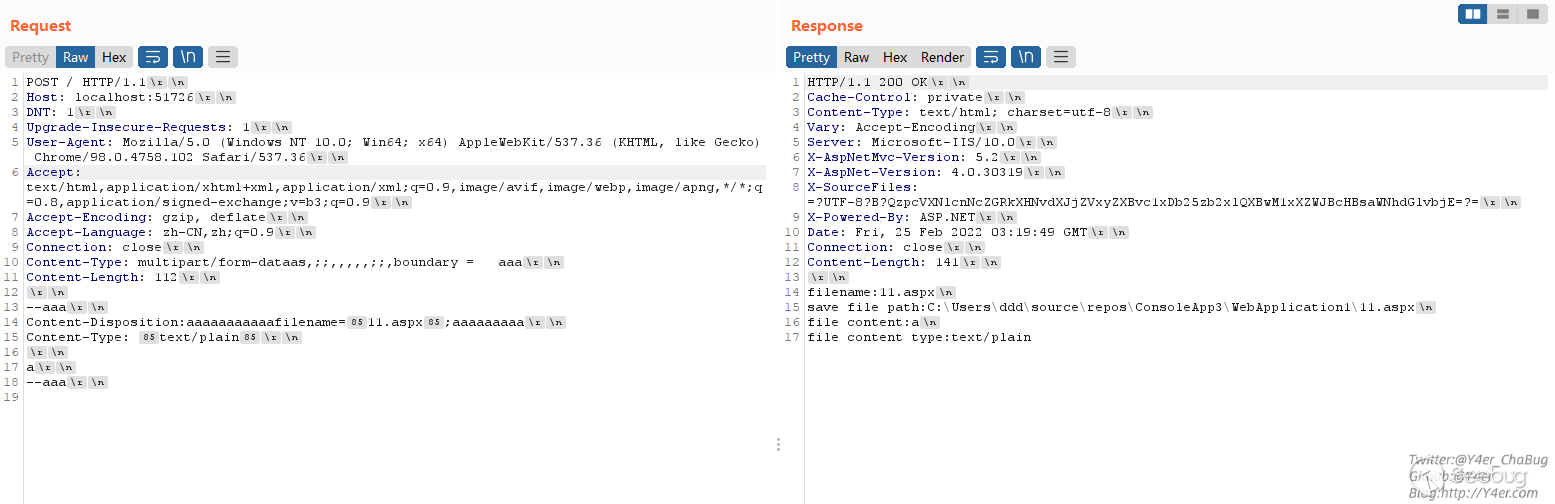The height and width of the screenshot is (504, 1555).
Task: Toggle word wrap icon in Response panel
Action: point(990,57)
